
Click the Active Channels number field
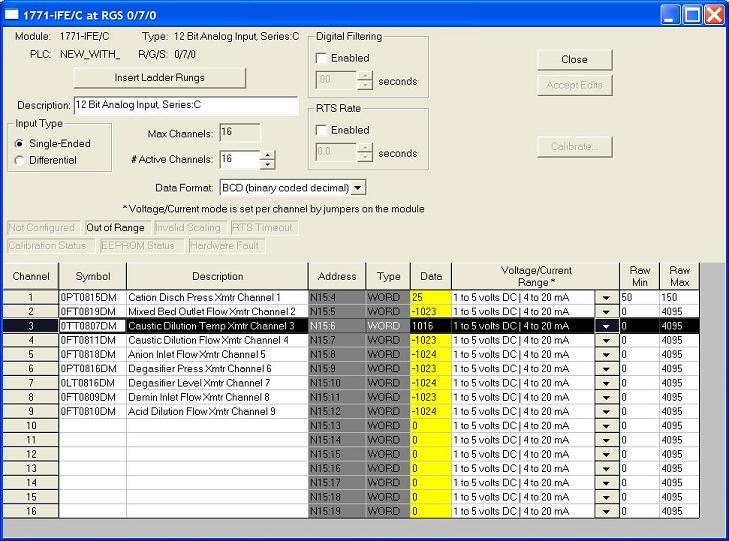click(239, 159)
